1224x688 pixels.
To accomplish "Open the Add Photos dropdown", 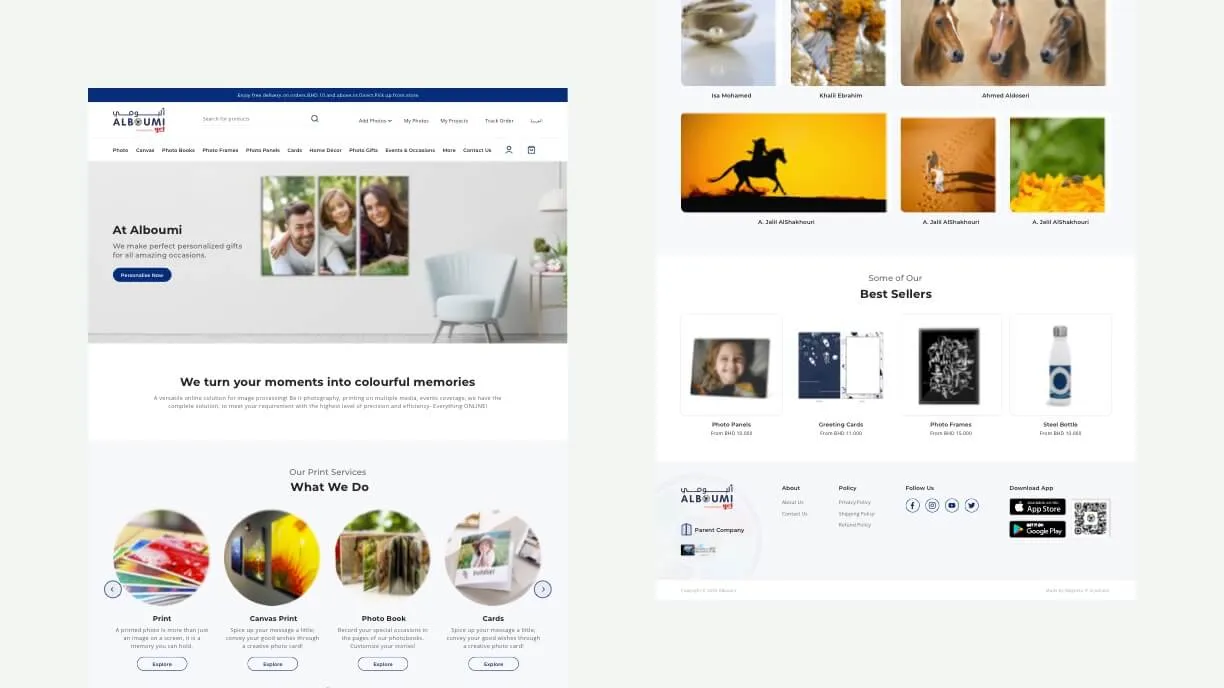I will [x=374, y=119].
